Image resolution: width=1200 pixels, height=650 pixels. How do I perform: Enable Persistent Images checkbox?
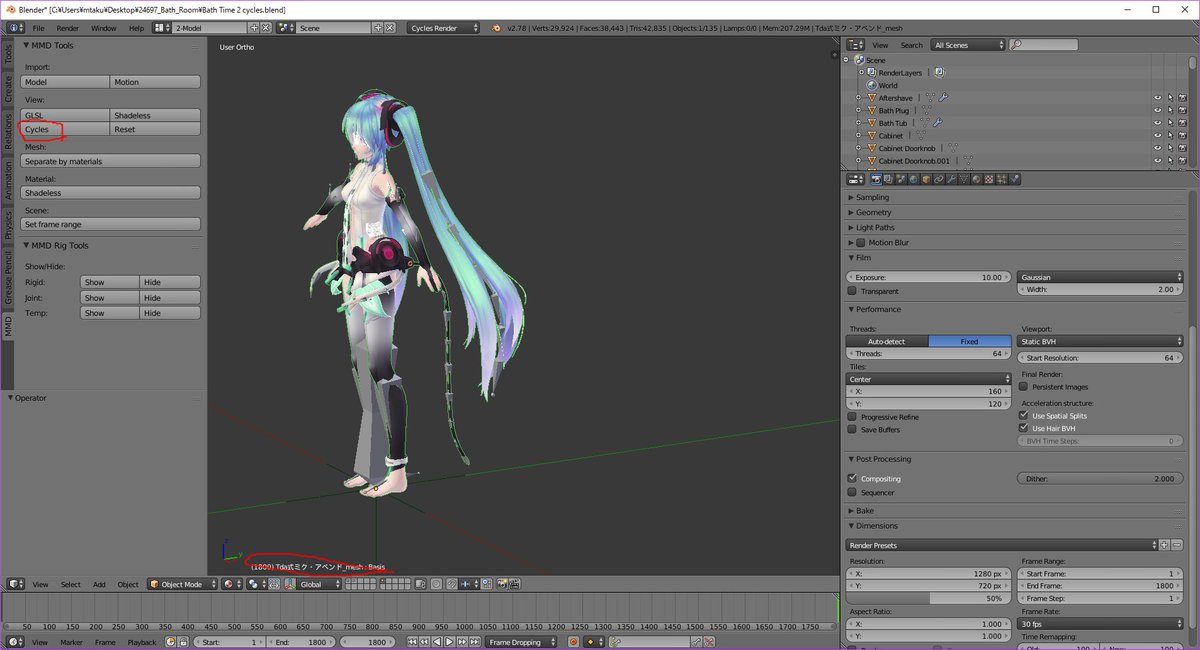(1023, 386)
